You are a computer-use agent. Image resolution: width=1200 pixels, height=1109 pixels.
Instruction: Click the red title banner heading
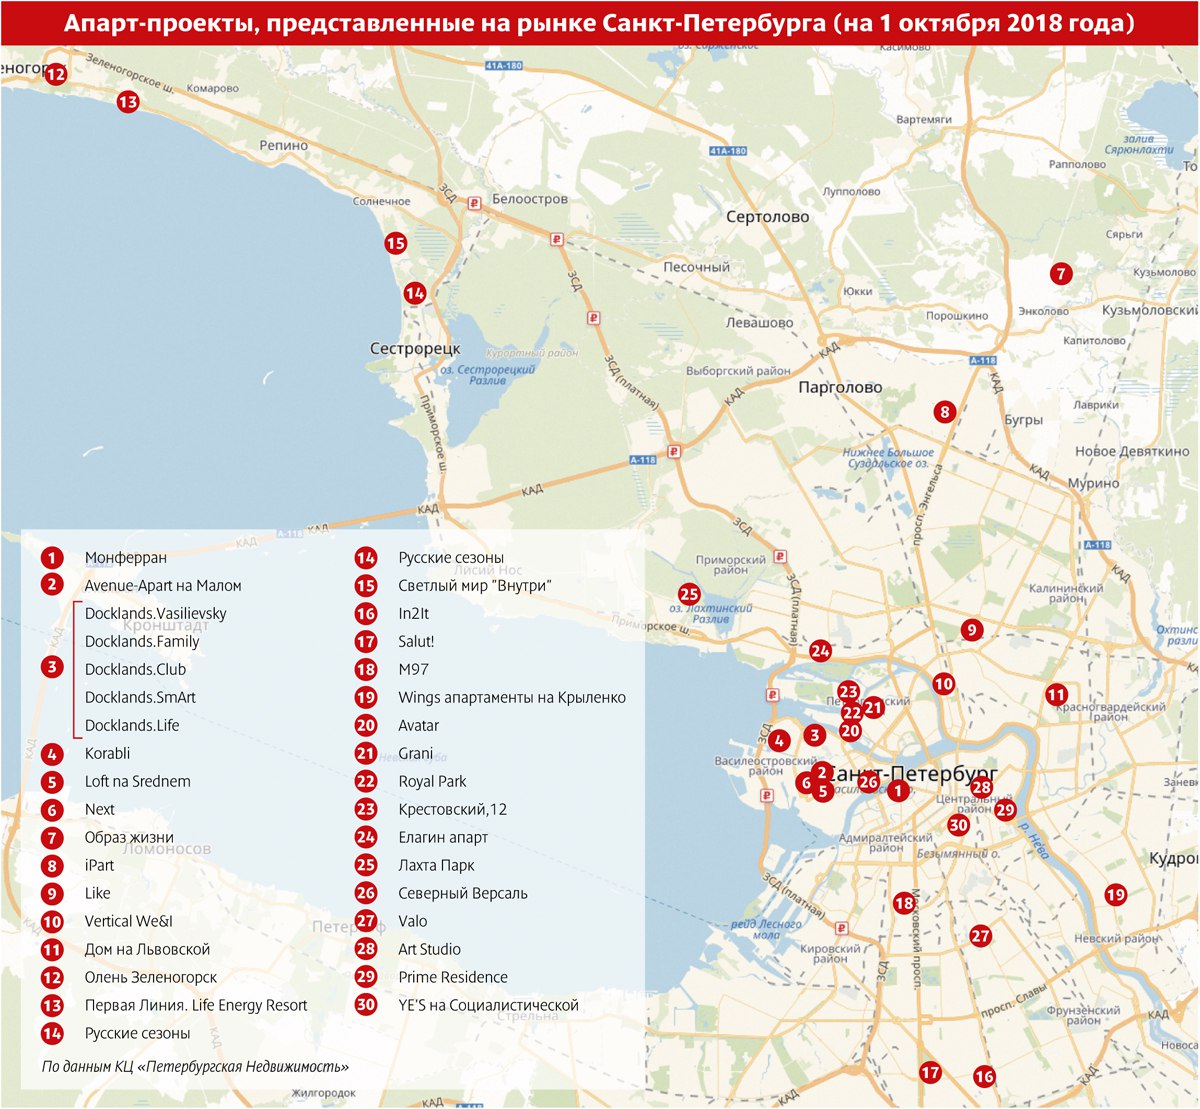(600, 23)
